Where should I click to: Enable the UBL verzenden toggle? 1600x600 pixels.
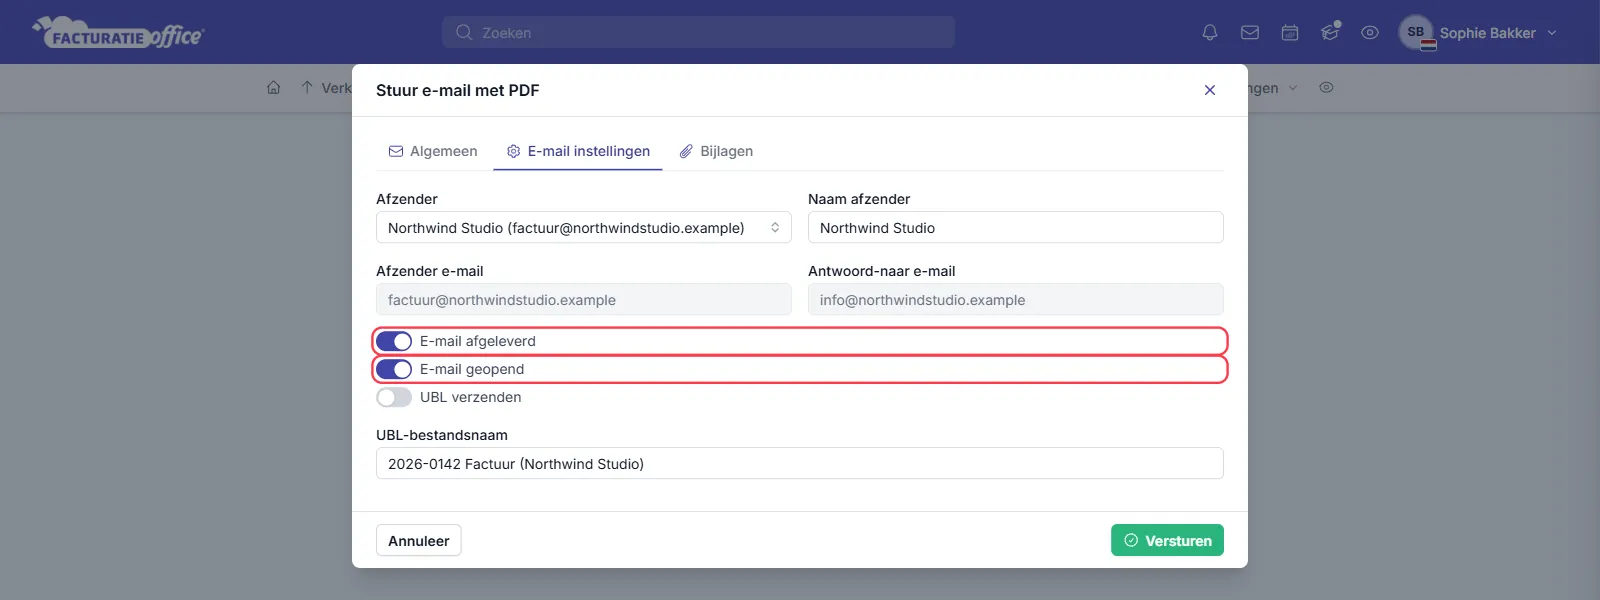[x=394, y=397]
